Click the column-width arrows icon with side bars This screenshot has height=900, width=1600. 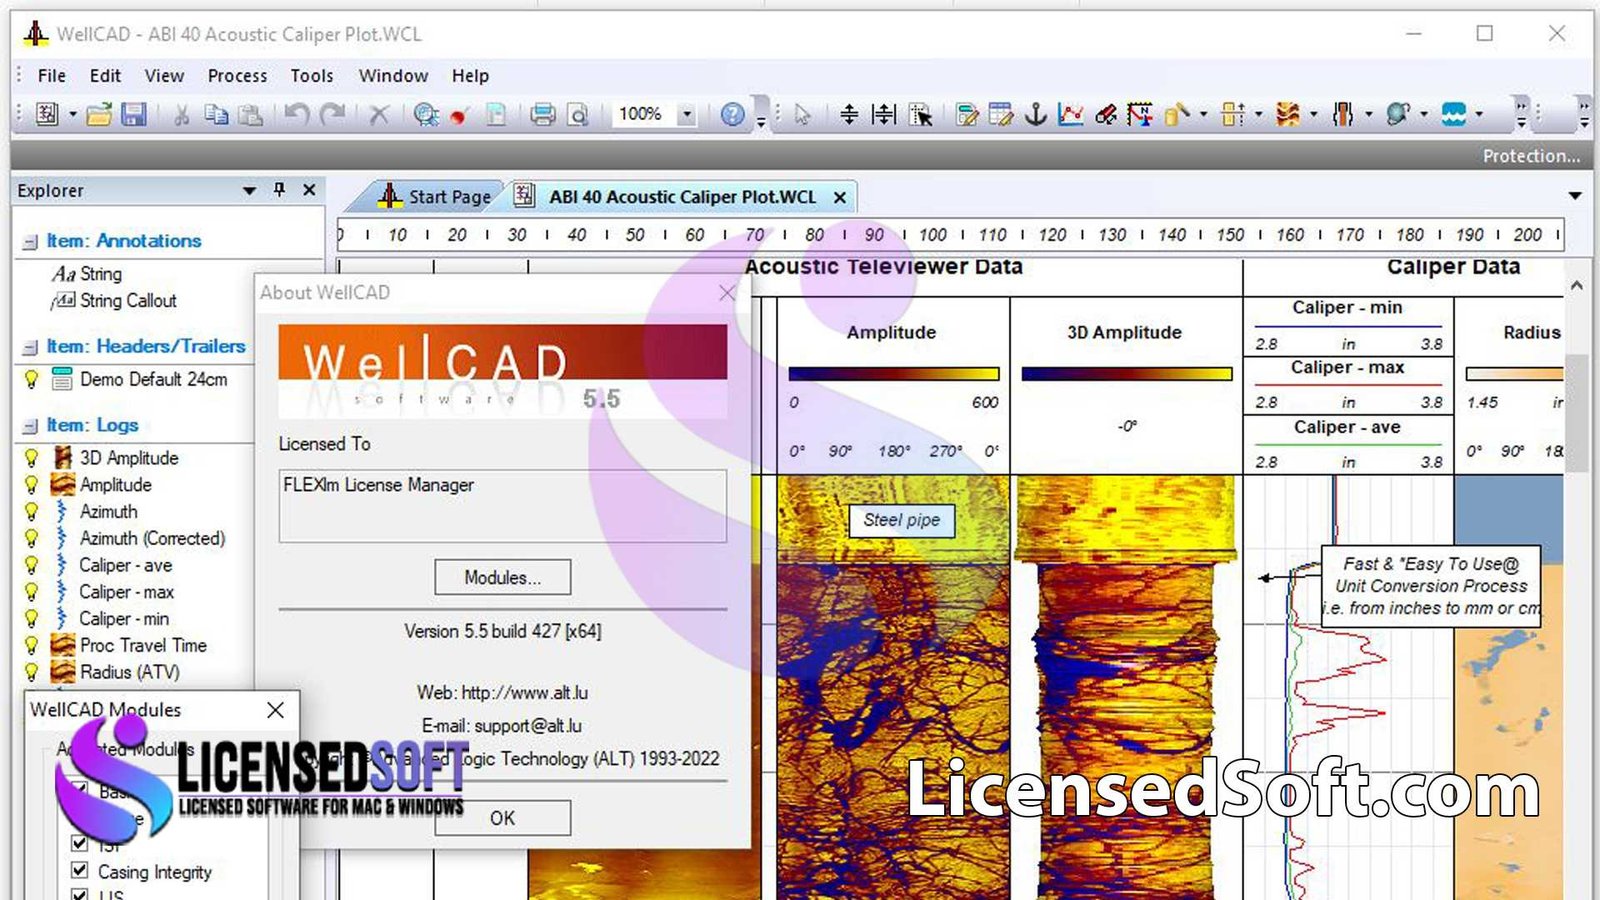pyautogui.click(x=884, y=114)
